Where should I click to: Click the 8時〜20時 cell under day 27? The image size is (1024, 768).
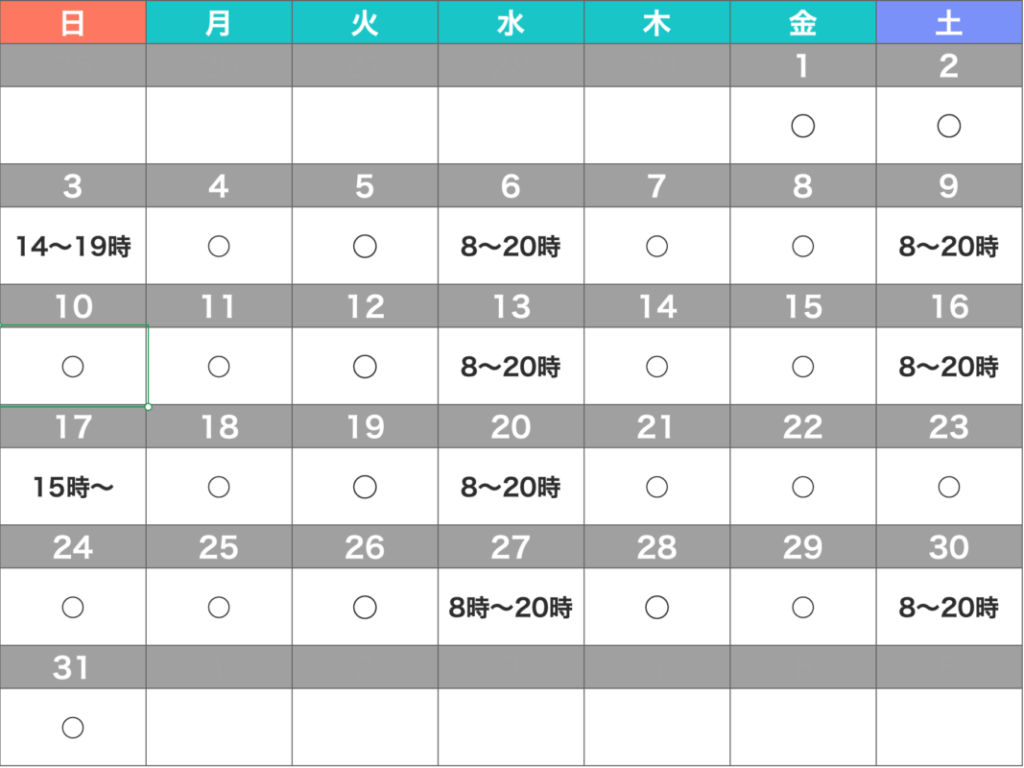click(511, 607)
